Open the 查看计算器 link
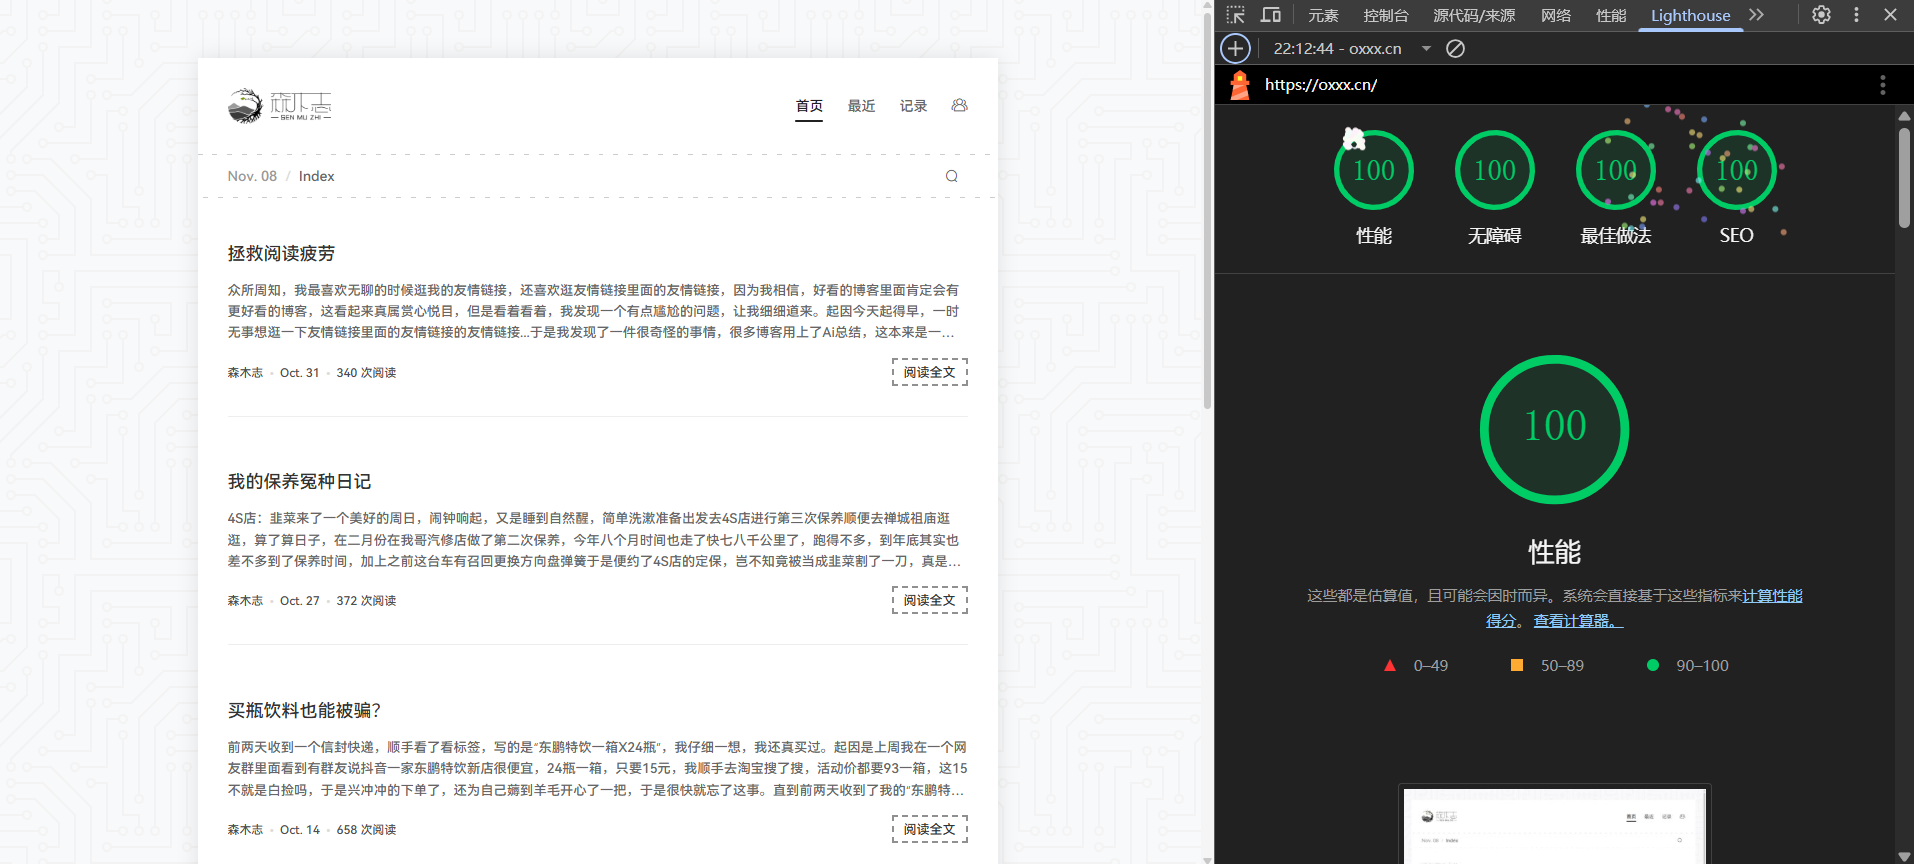Screen dimensions: 1914x864 pyautogui.click(x=1577, y=621)
